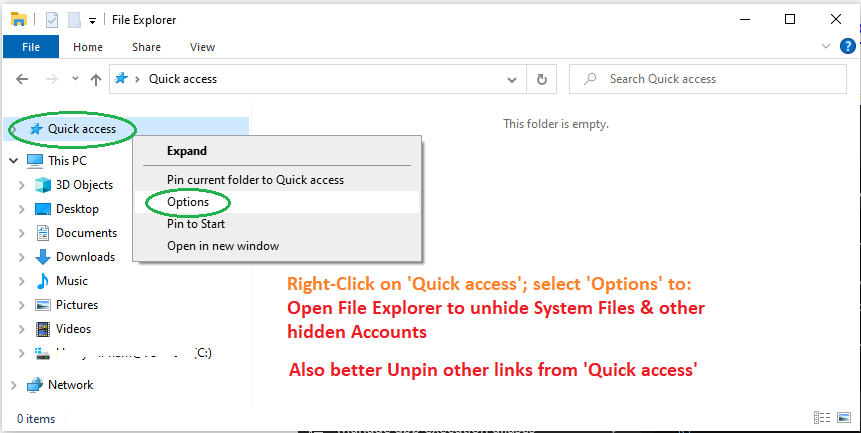Collapse the This PC tree node
Screen dimensions: 861x433
pos(14,161)
